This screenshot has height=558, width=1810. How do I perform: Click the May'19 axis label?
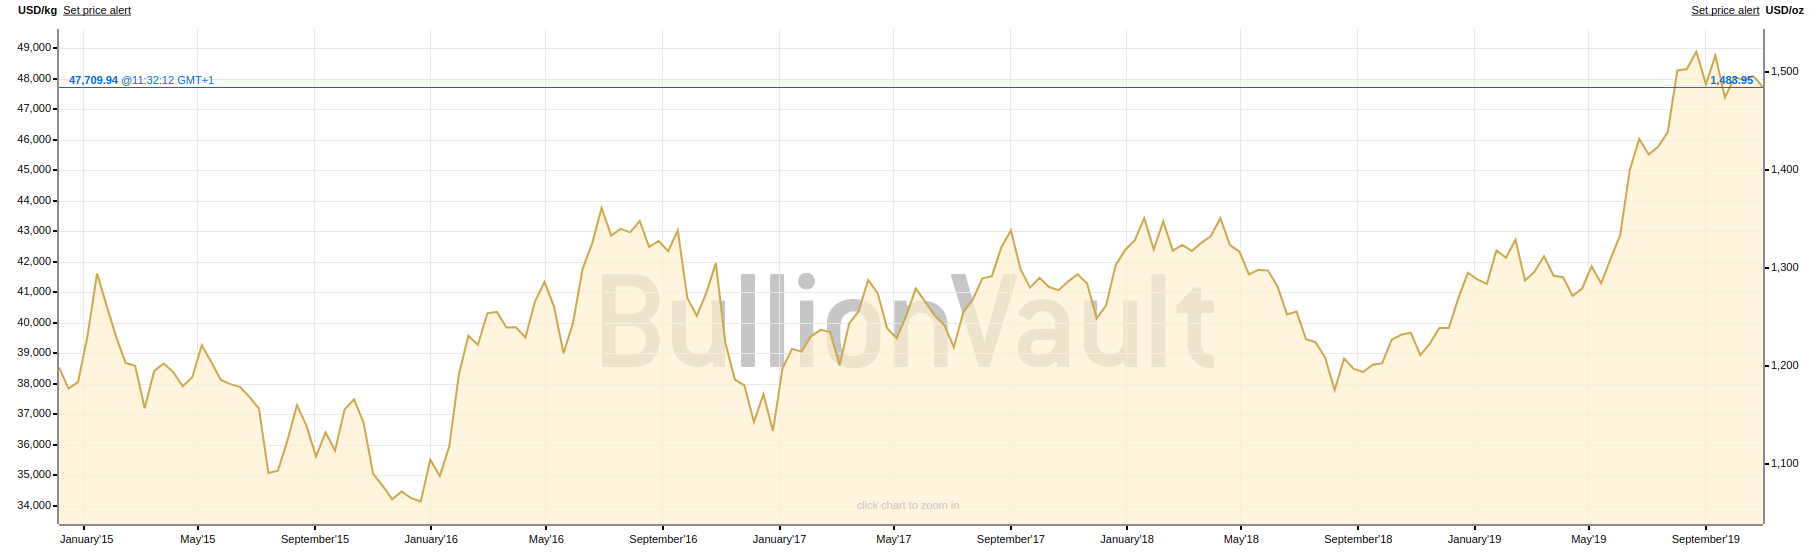(1589, 539)
